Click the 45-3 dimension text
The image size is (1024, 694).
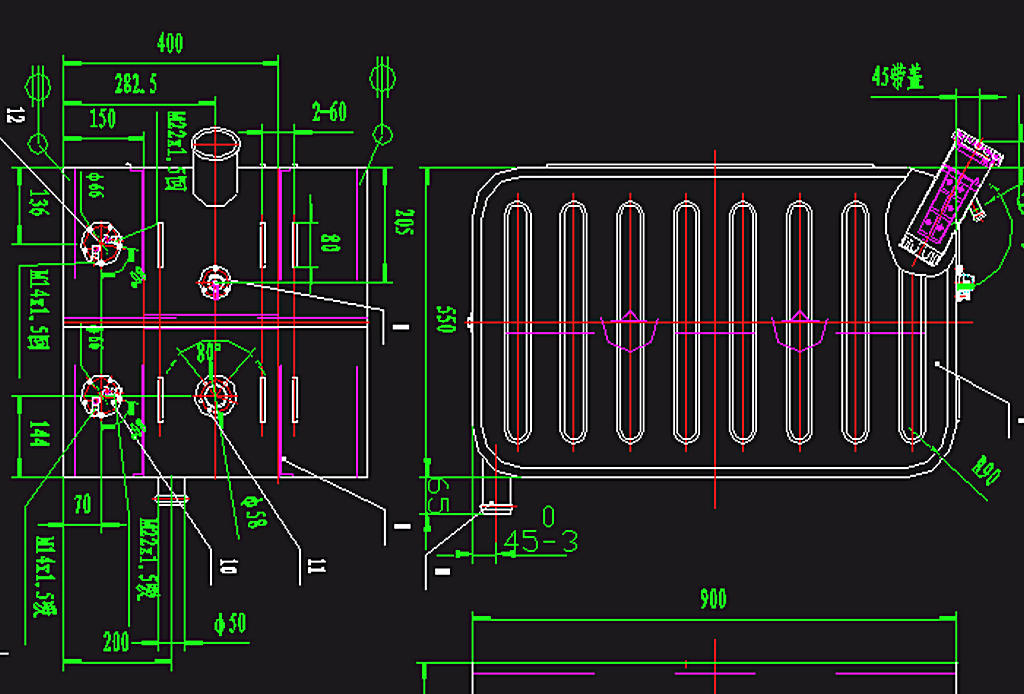541,542
